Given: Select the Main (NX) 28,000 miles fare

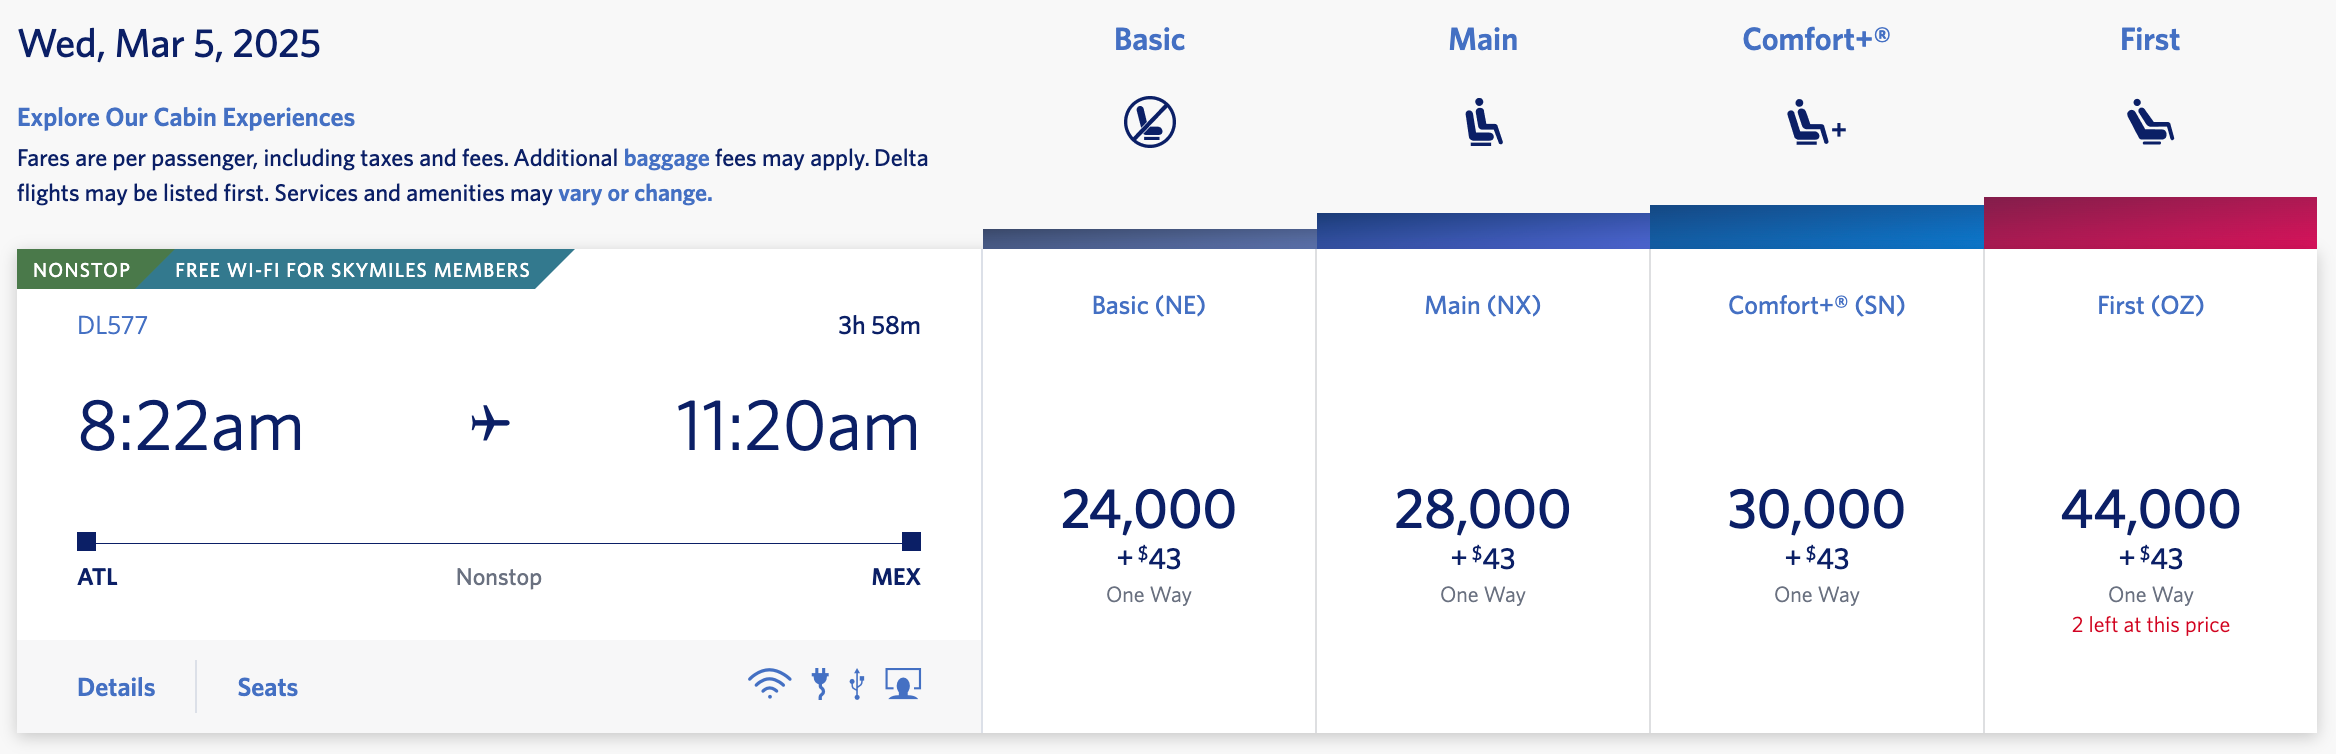Looking at the screenshot, I should click(x=1483, y=510).
